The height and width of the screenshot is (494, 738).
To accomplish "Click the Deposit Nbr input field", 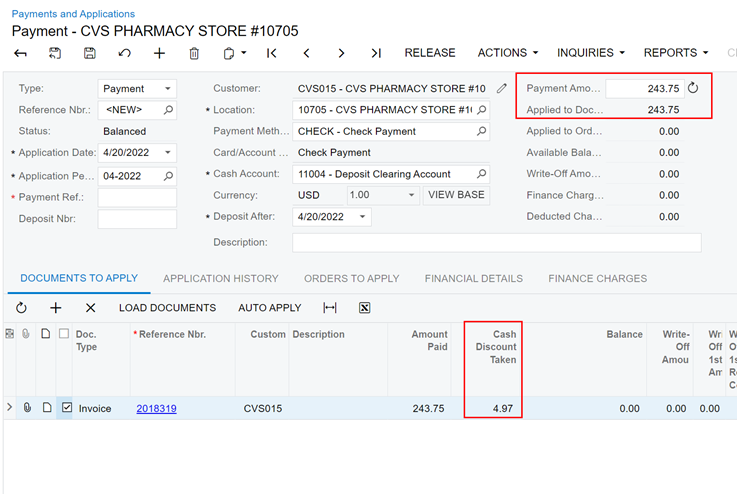I will point(137,219).
